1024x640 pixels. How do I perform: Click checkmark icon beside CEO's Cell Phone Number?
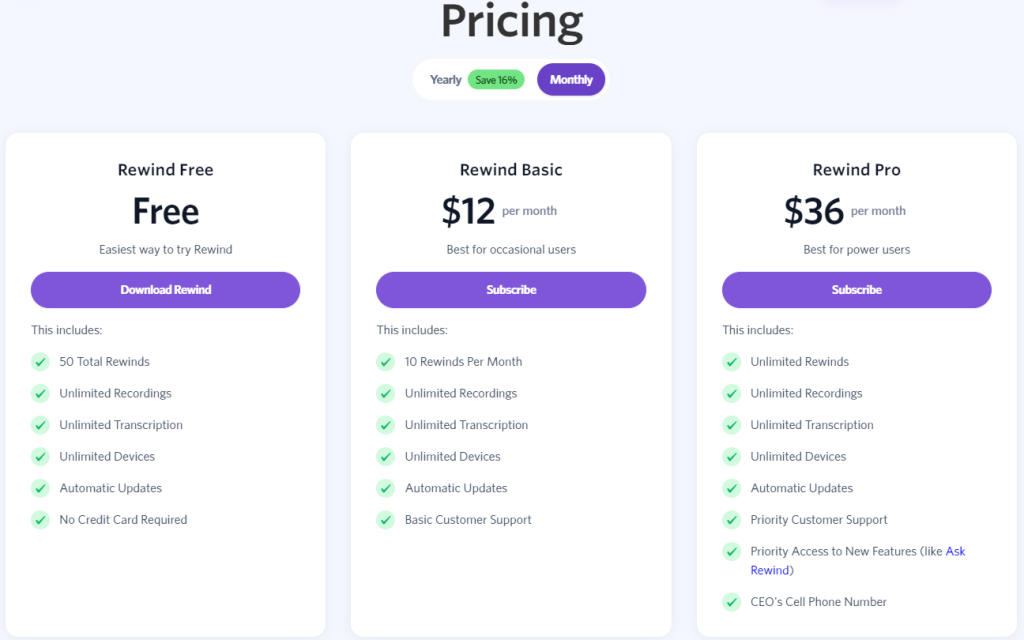click(x=732, y=602)
